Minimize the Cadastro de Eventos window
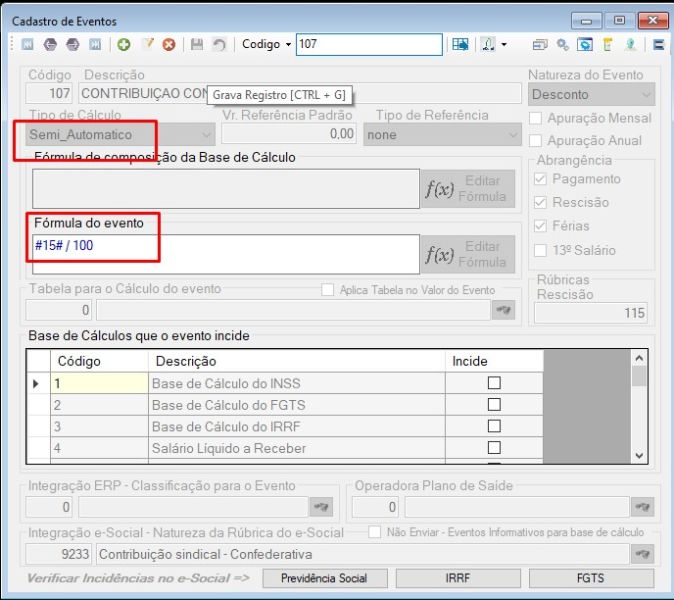 (586, 21)
